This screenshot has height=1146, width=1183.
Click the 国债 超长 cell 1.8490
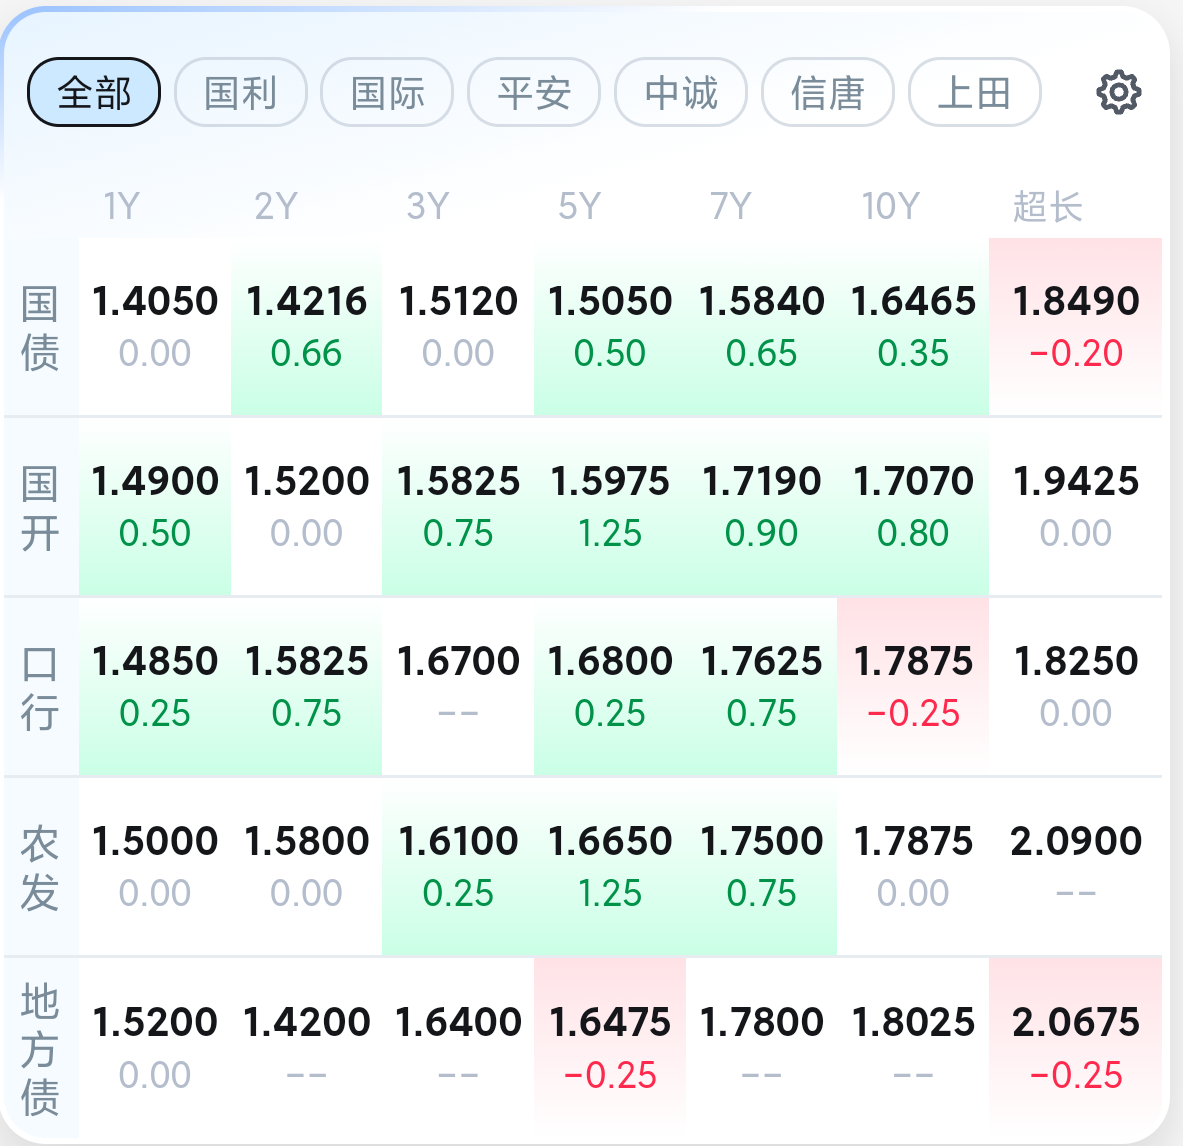[x=1075, y=326]
